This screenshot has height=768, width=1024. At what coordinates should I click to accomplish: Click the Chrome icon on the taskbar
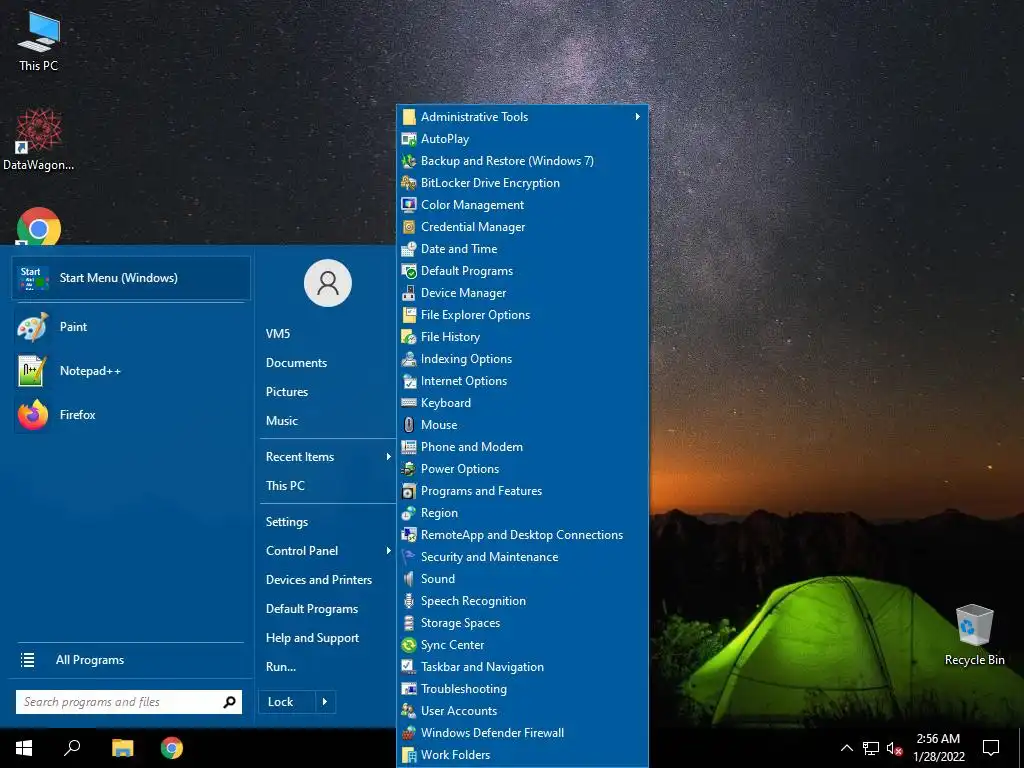172,748
